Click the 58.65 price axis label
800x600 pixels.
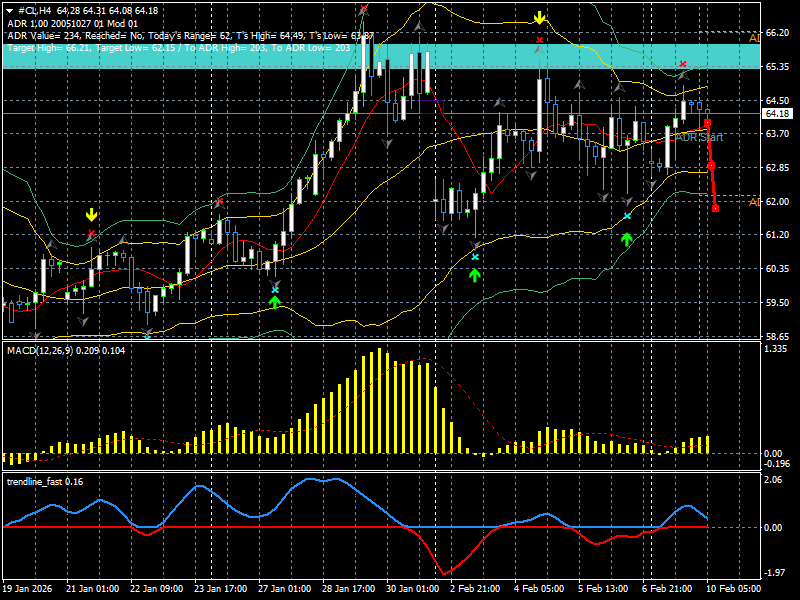(x=778, y=336)
